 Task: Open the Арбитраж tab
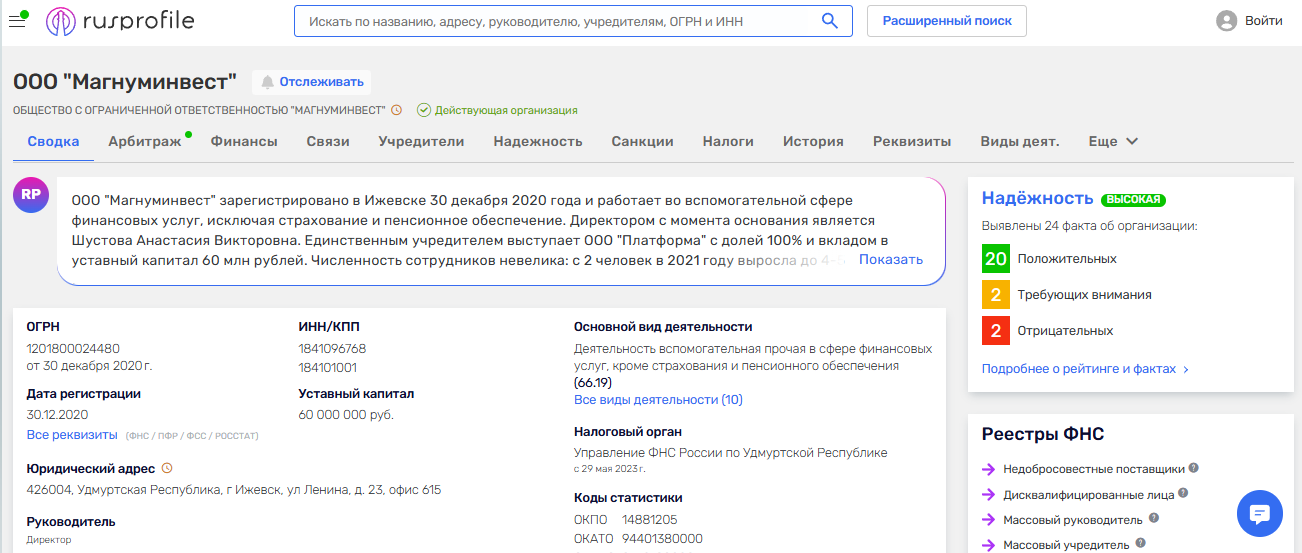pos(145,141)
